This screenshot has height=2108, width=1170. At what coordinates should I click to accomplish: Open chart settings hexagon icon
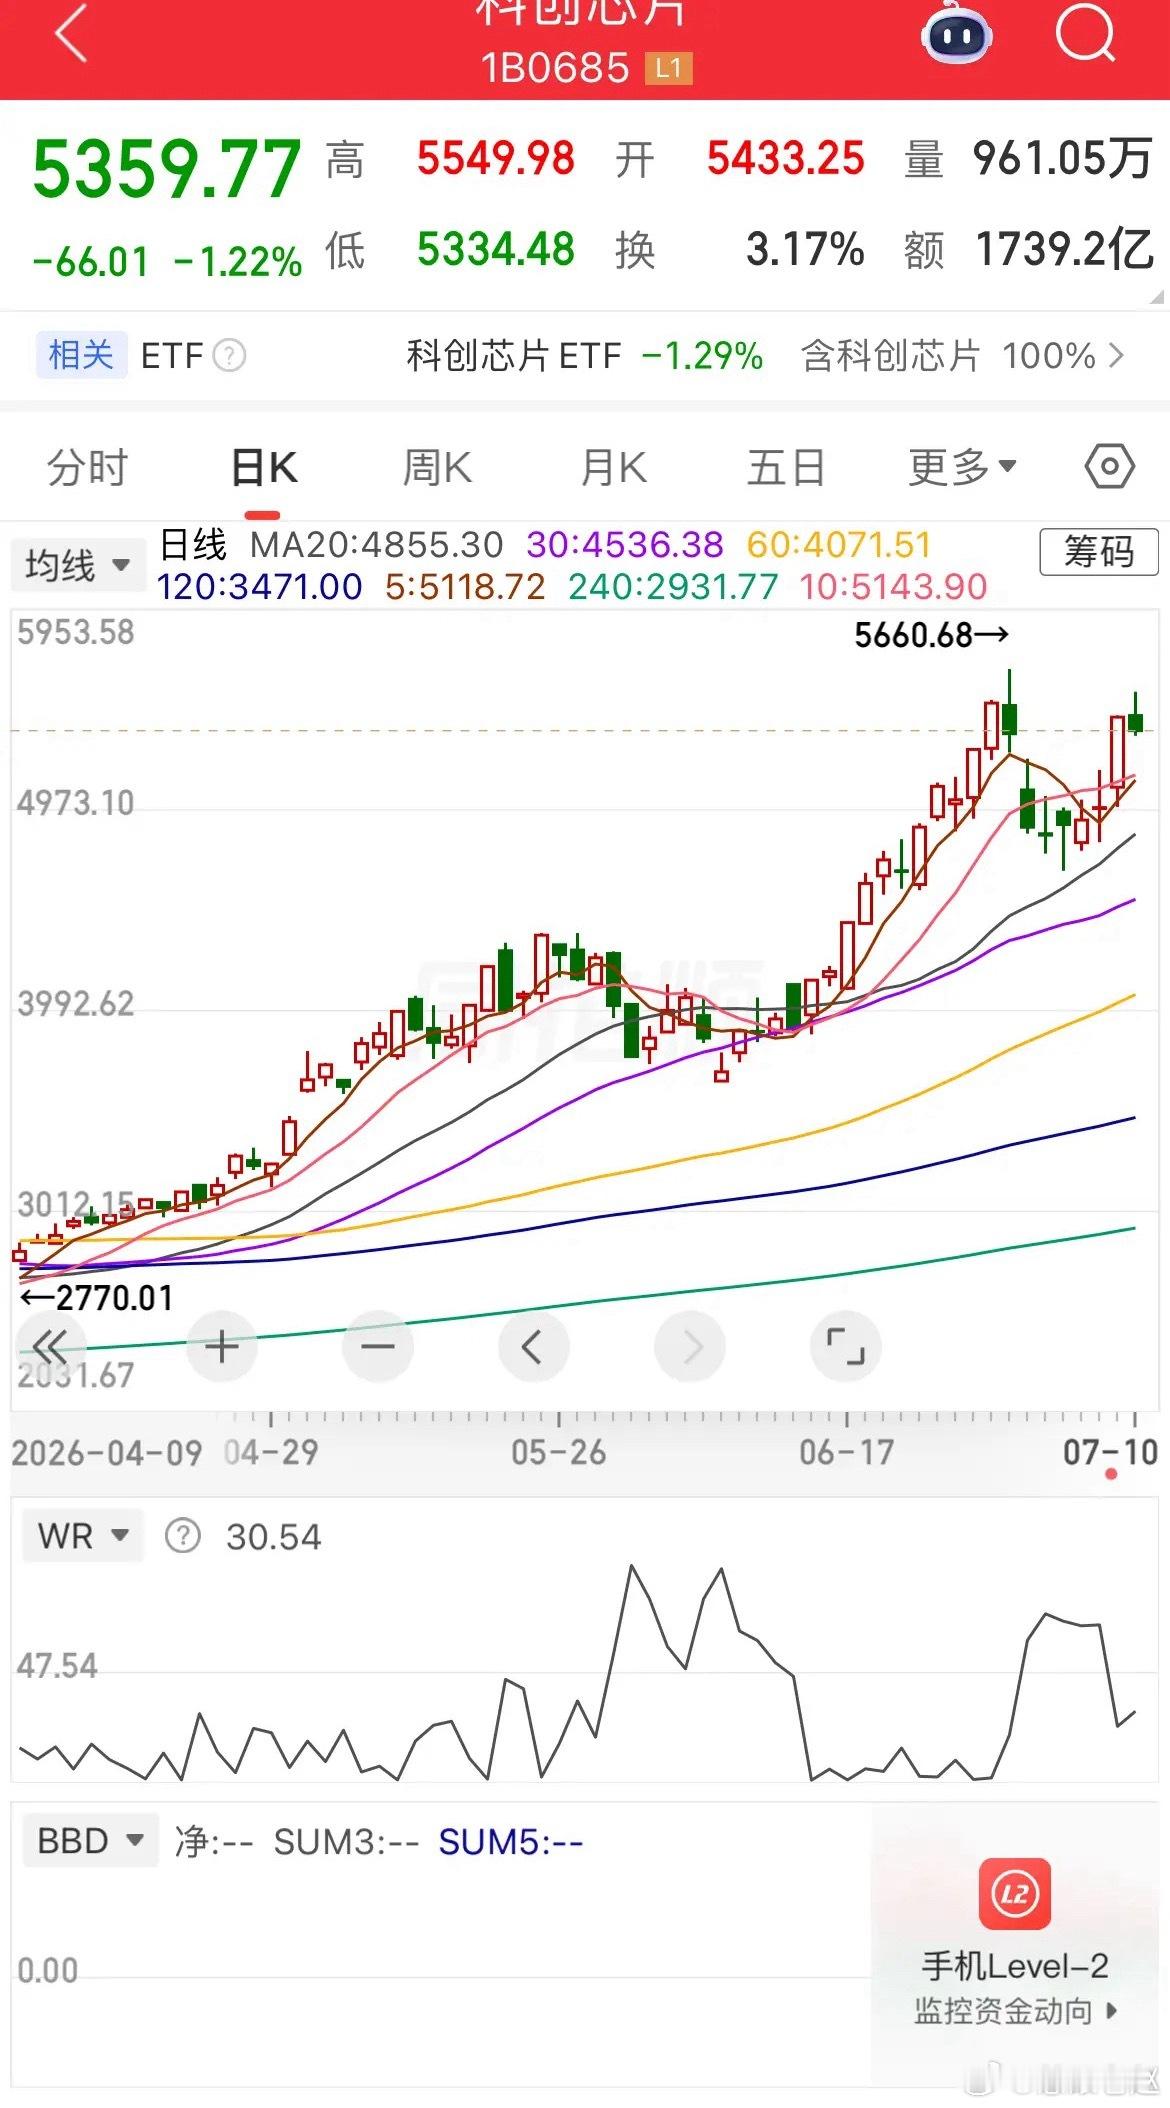[x=1110, y=466]
